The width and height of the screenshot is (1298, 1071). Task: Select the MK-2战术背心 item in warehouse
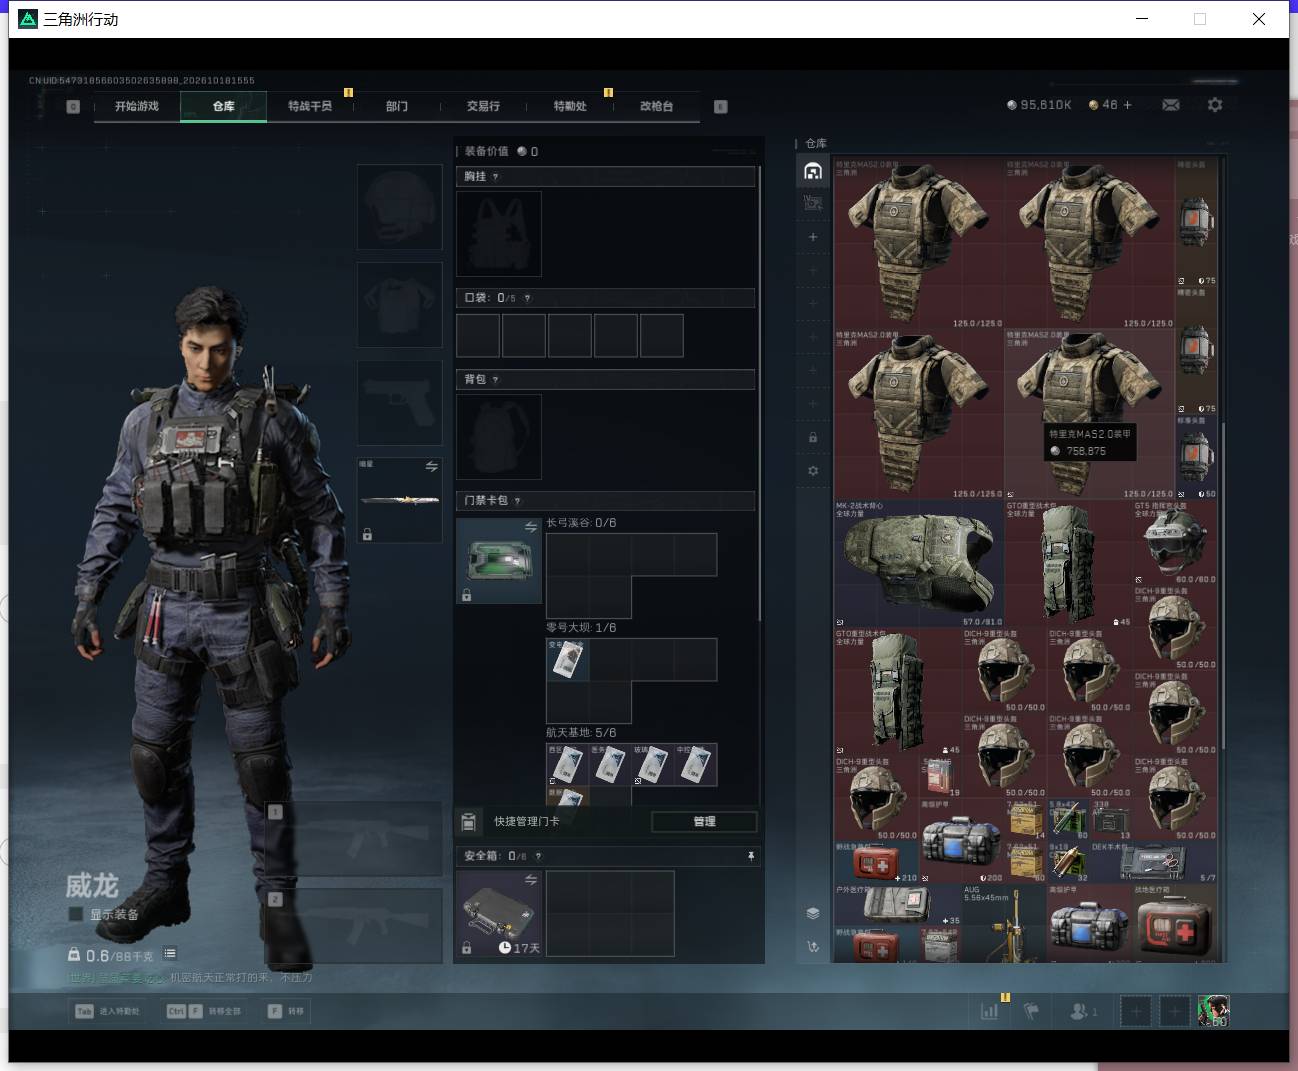[919, 564]
